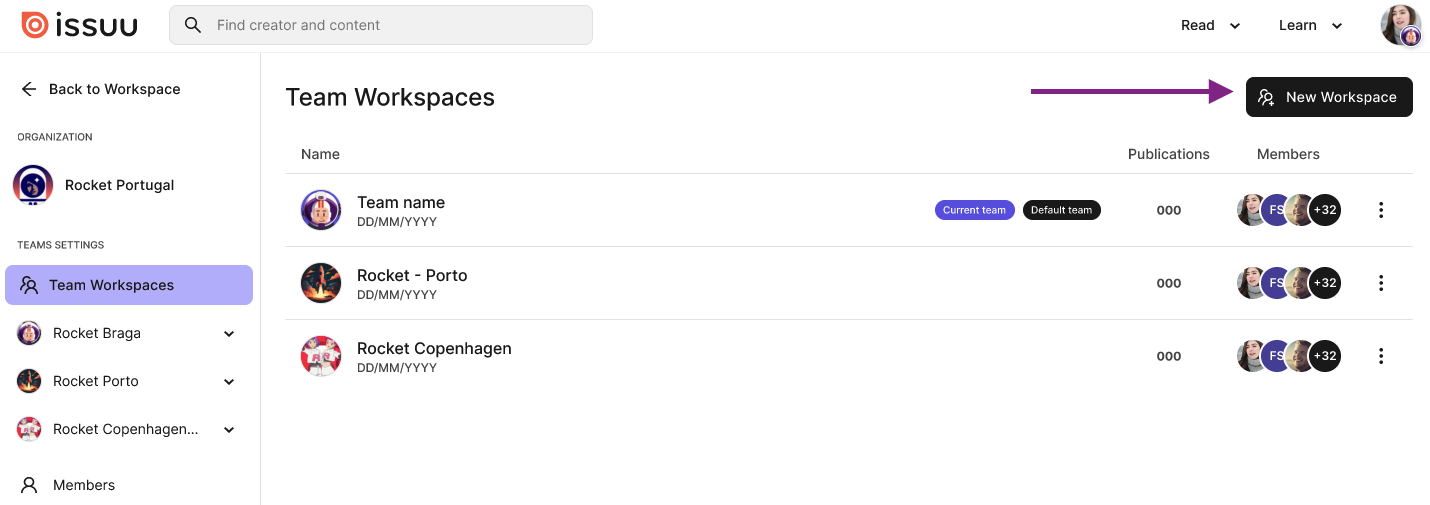Screen dimensions: 1430x505
Task: Expand the Rocket Copenhagen sidebar chevron
Action: pos(229,429)
